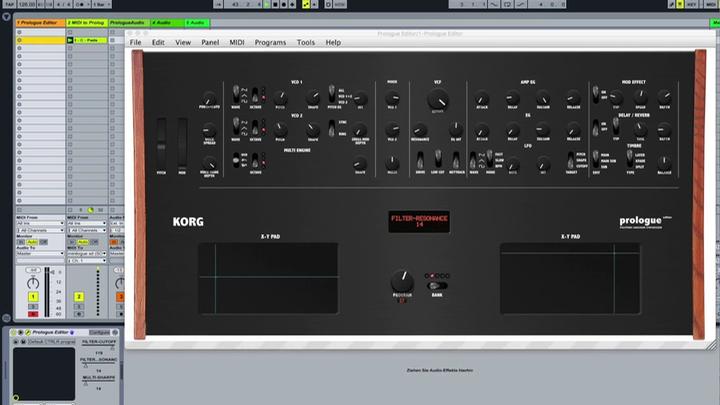Screen dimensions: 720x405
Task: Open the Help menu
Action: pos(333,42)
